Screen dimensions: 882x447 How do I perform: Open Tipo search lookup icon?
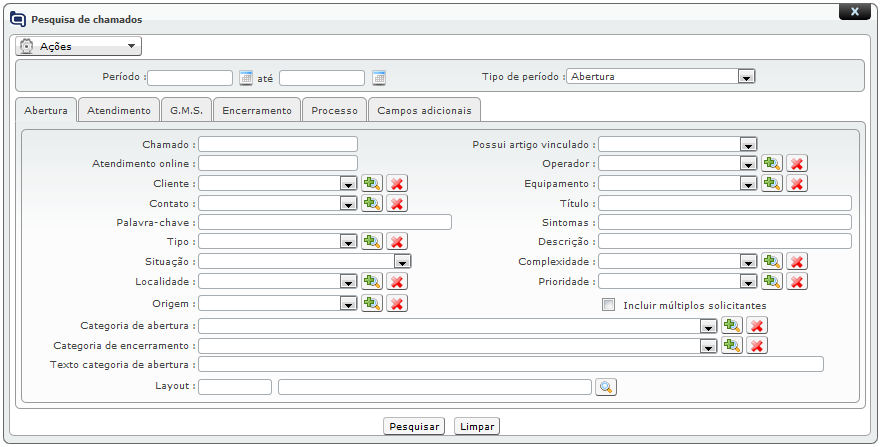point(372,241)
